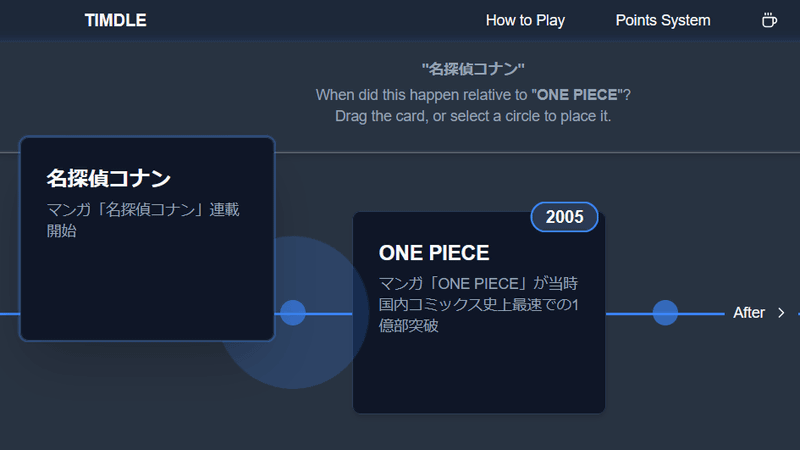Image resolution: width=800 pixels, height=450 pixels.
Task: Select the circle before ONE PIECE card
Action: [x=293, y=313]
